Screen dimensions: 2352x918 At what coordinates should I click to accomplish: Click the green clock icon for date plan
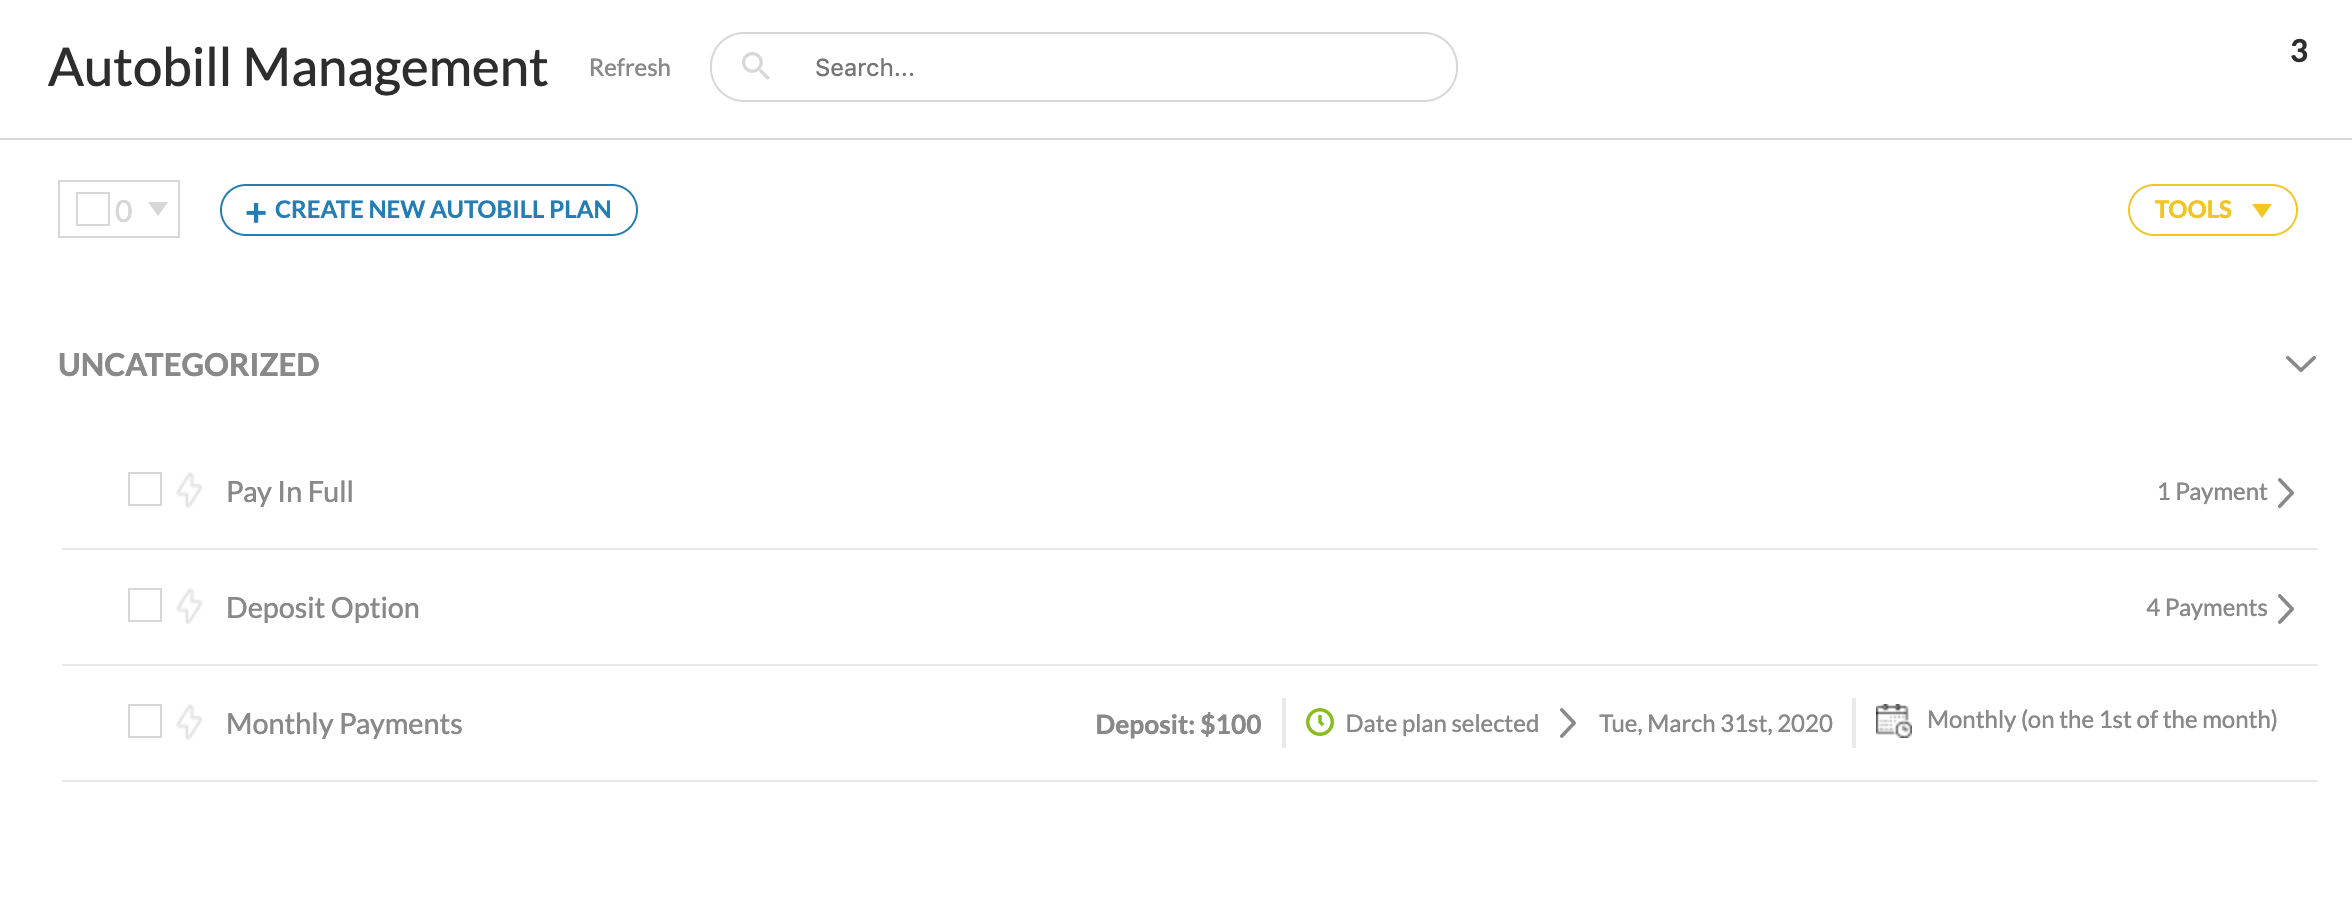(1320, 722)
